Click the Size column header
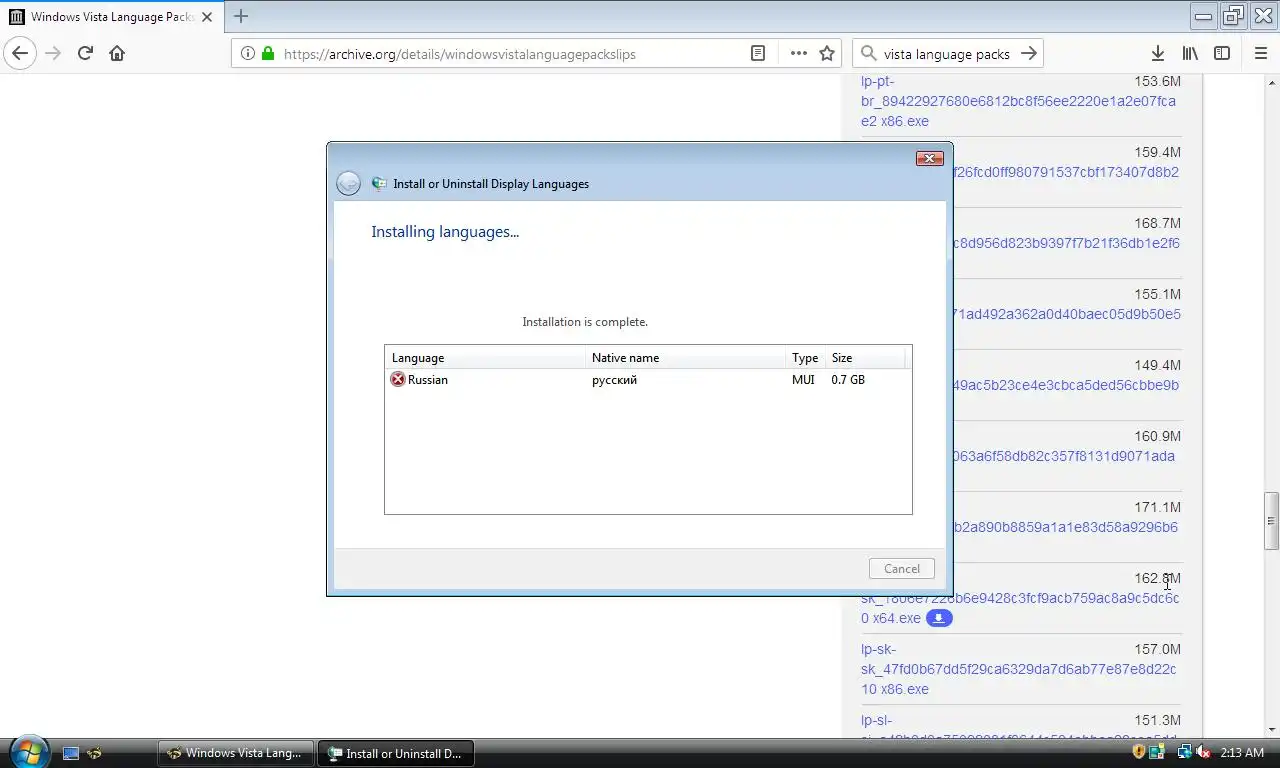Screen dimensions: 1280x768 tap(865, 357)
